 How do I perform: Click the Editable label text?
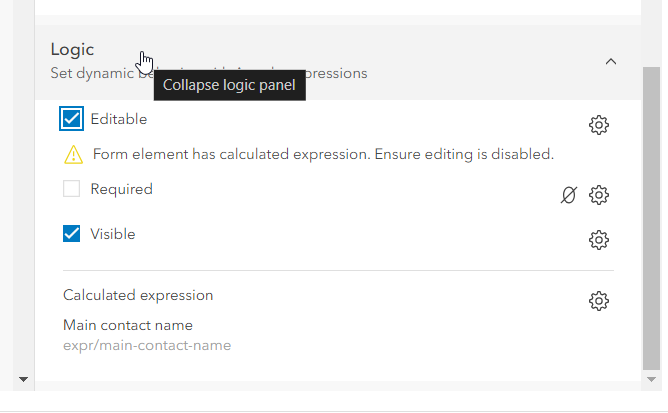click(119, 119)
